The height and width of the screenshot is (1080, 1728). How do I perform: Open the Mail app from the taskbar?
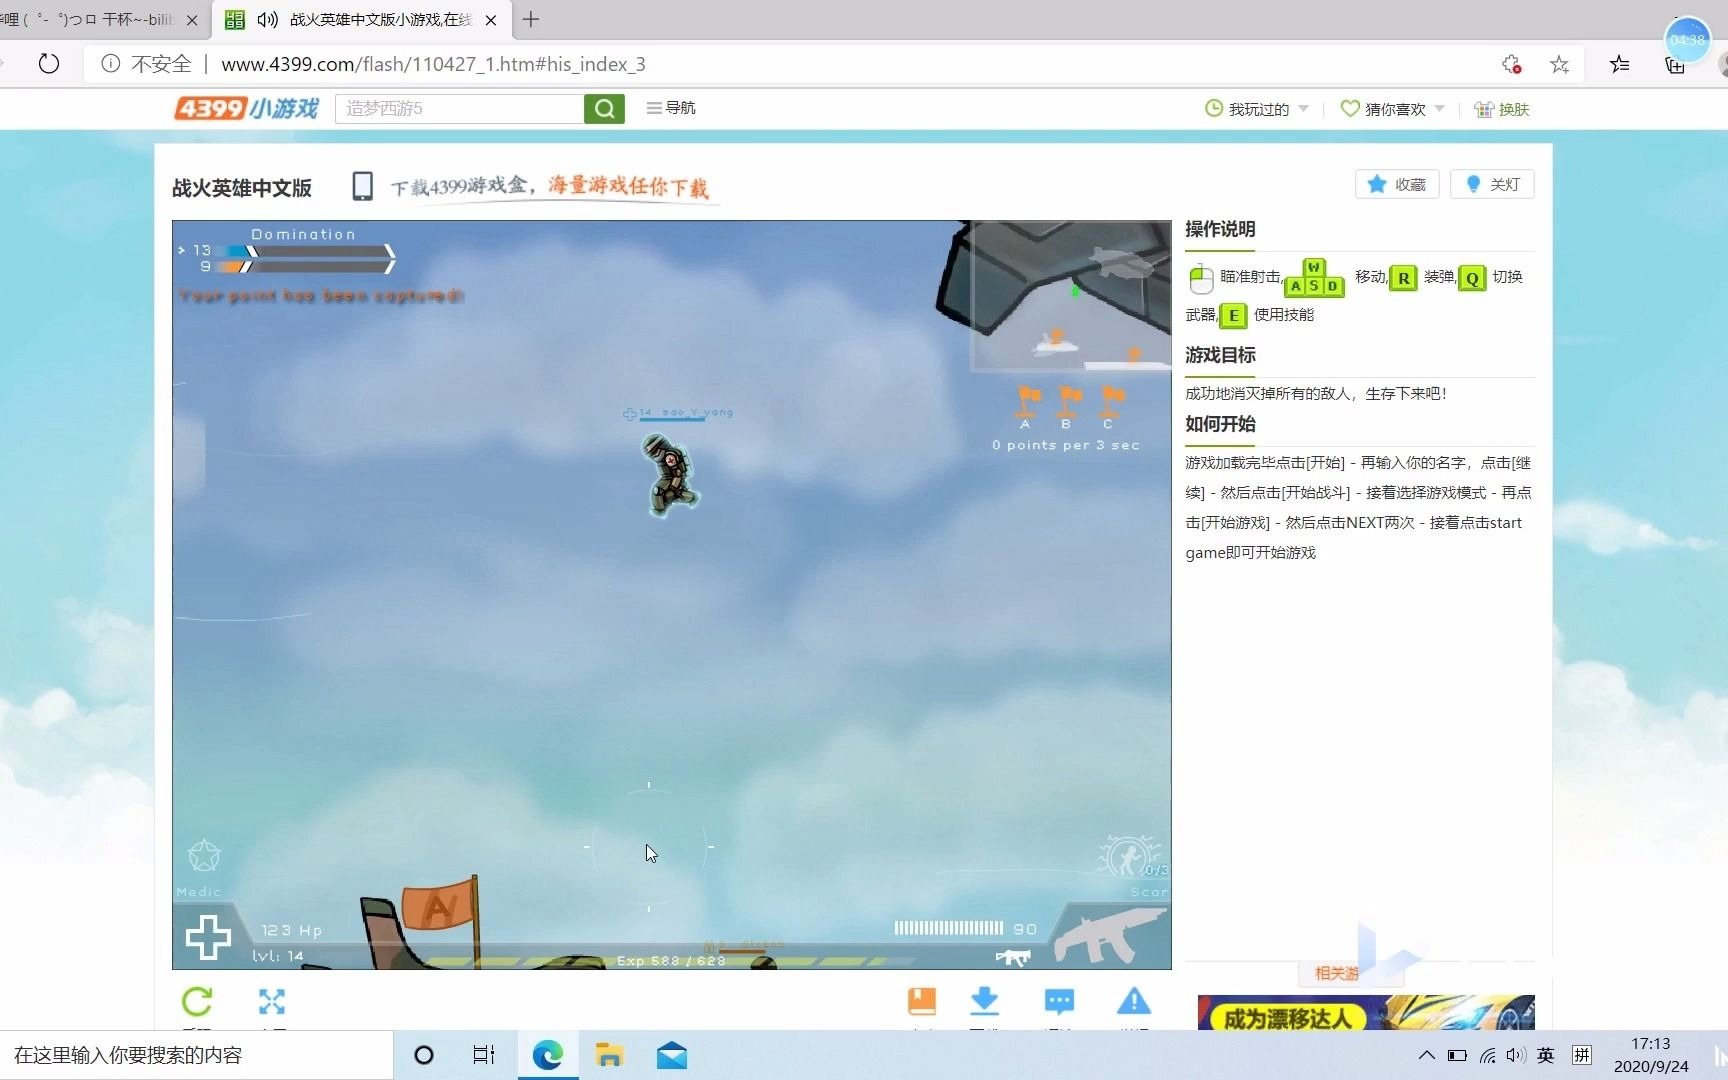(x=672, y=1055)
